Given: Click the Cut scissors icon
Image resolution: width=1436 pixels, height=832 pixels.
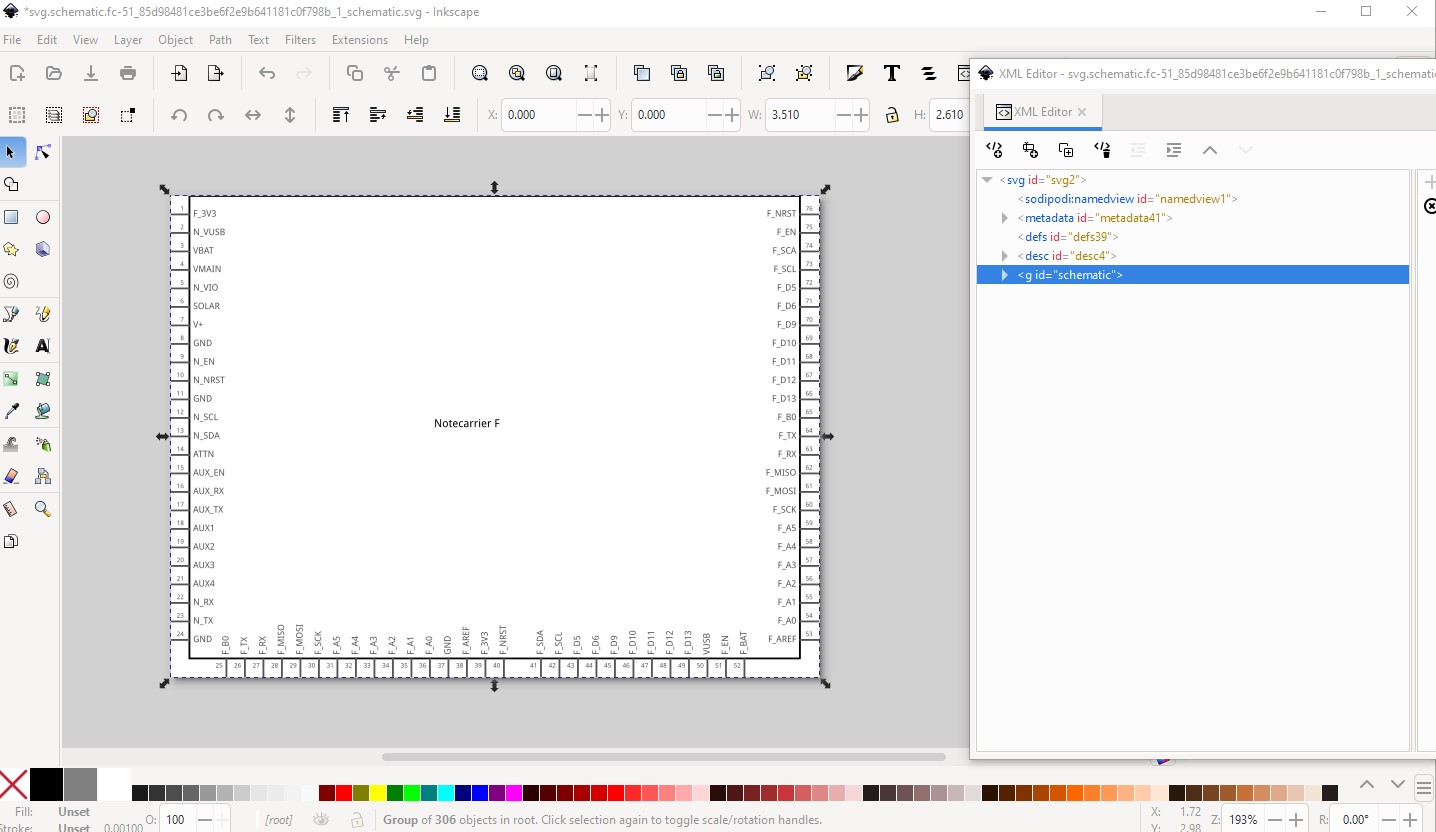Looking at the screenshot, I should tap(392, 73).
